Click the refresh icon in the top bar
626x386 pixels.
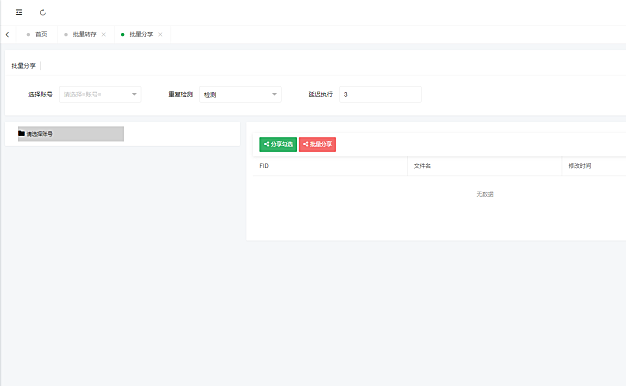tap(43, 12)
